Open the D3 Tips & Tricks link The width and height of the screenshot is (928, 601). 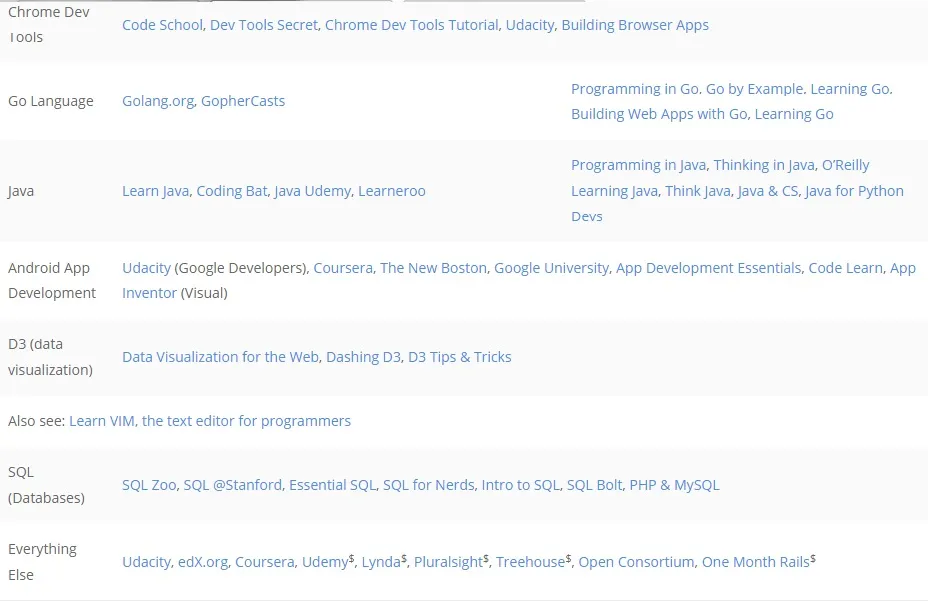point(460,357)
